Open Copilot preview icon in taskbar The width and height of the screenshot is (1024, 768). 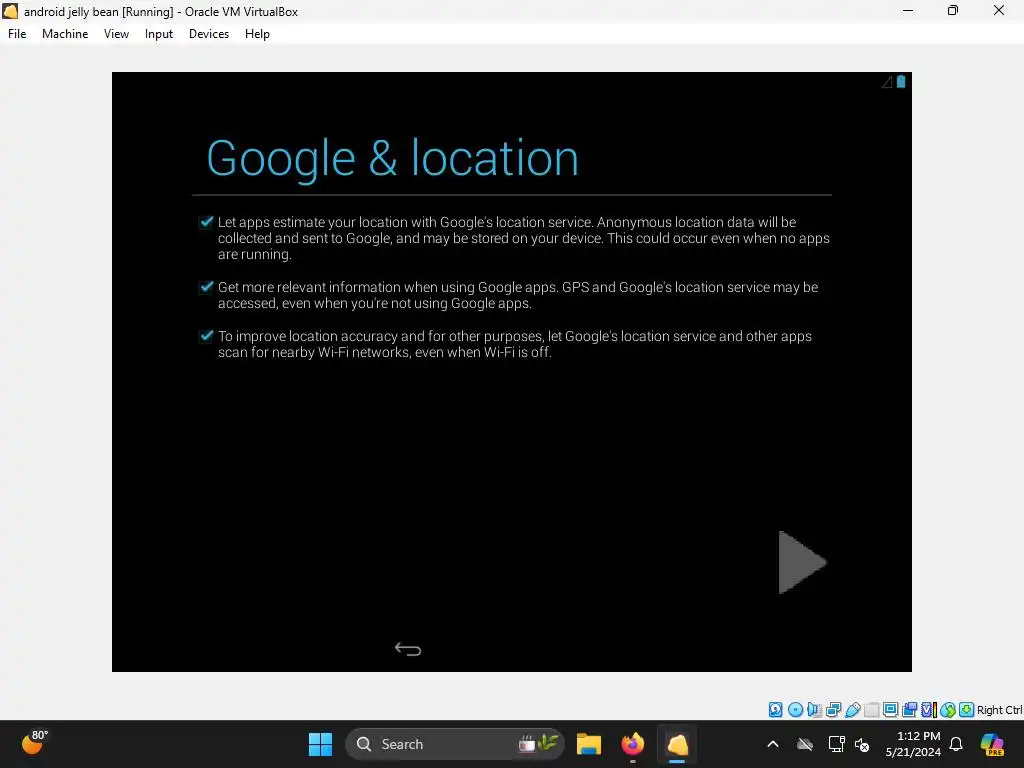point(992,744)
